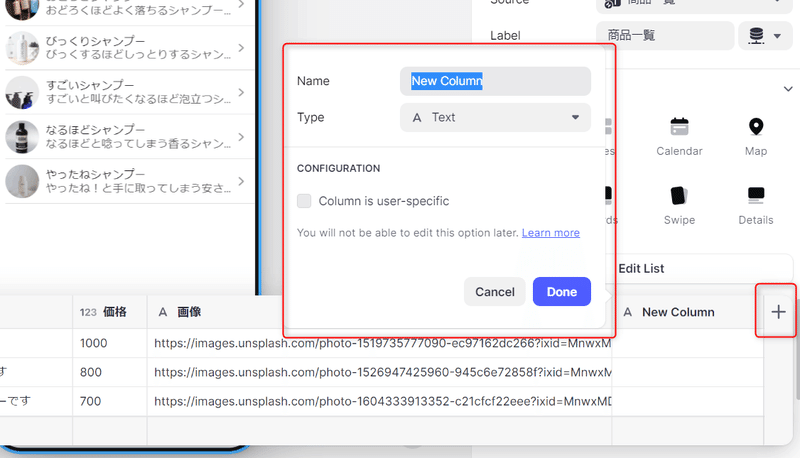Image resolution: width=800 pixels, height=458 pixels.
Task: Open the database icon dropdown beside Label
Action: tap(764, 35)
